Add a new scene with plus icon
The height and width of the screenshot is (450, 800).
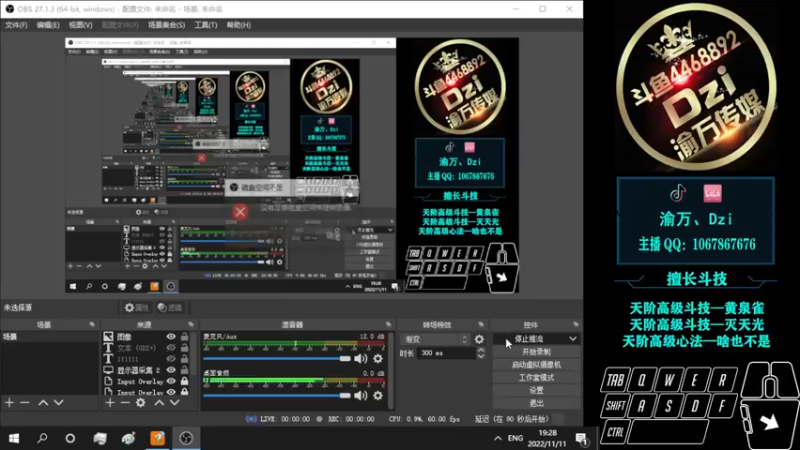coord(9,403)
